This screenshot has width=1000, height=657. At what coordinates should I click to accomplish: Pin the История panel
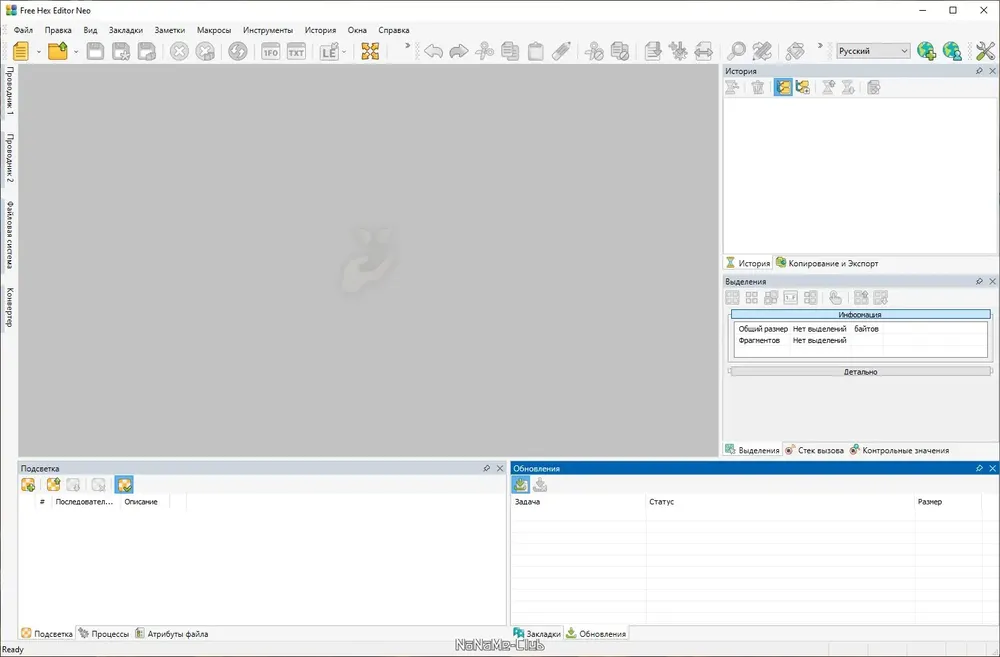pyautogui.click(x=979, y=71)
